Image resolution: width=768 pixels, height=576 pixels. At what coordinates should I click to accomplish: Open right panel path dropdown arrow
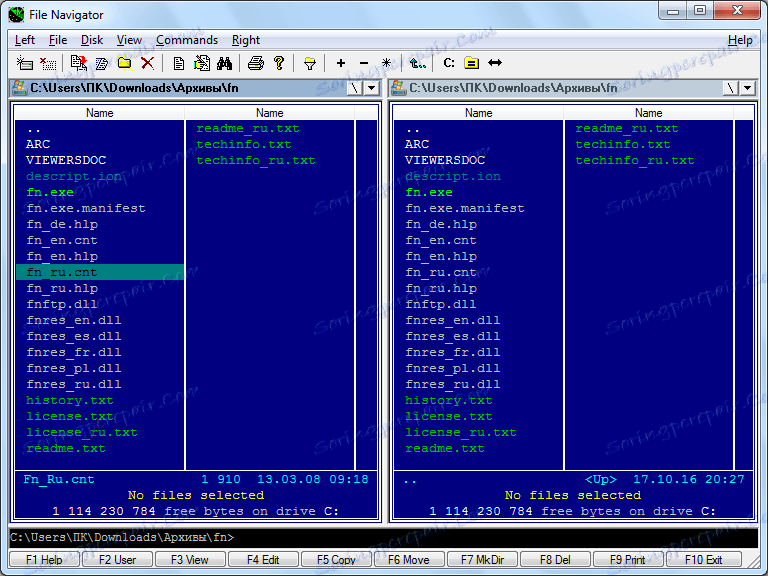[x=748, y=88]
